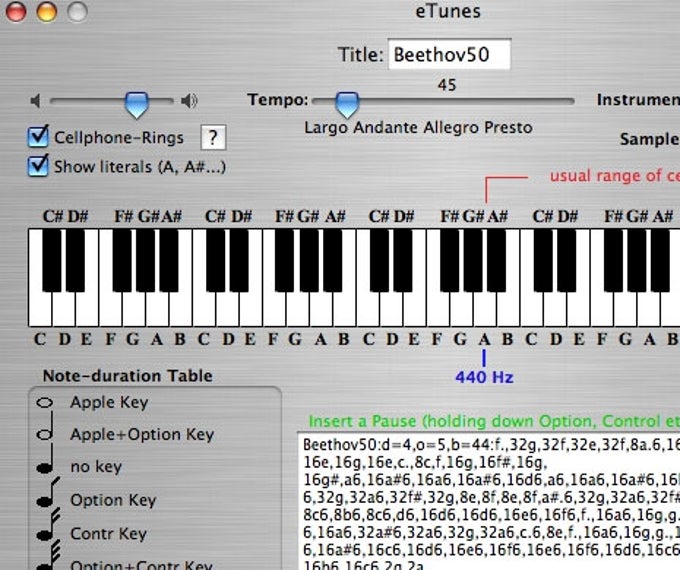680x570 pixels.
Task: Click the red usual range label
Action: [x=615, y=176]
